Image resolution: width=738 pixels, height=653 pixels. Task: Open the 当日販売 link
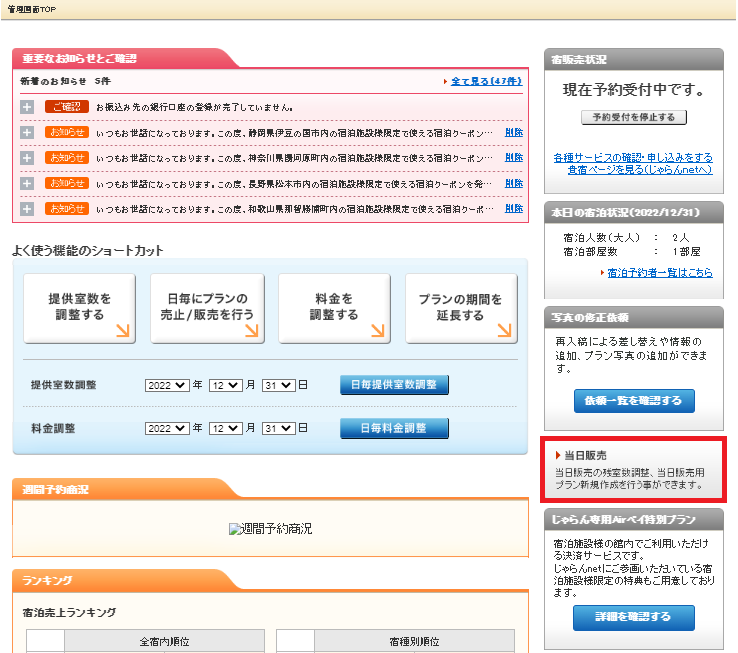[587, 455]
